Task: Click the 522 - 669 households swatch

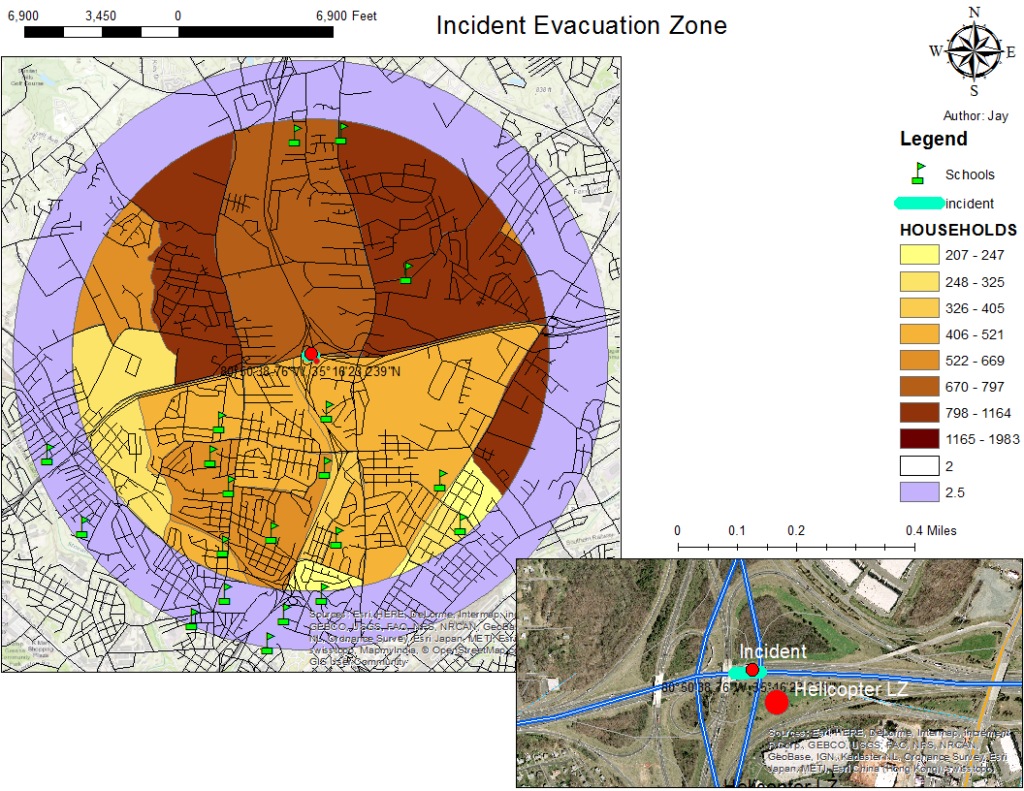Action: (x=920, y=360)
